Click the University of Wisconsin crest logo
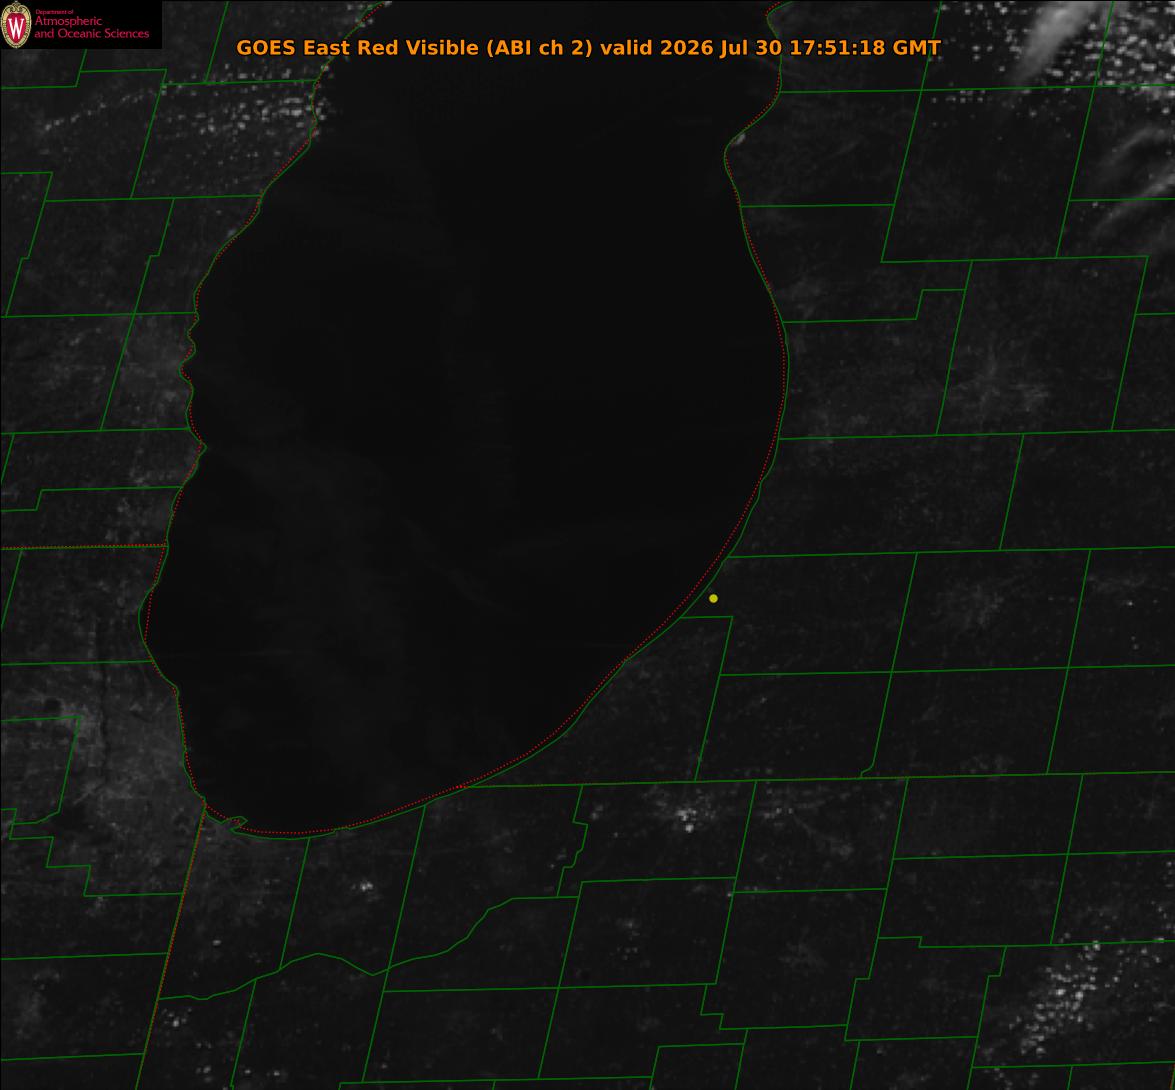This screenshot has width=1175, height=1090. click(16, 25)
